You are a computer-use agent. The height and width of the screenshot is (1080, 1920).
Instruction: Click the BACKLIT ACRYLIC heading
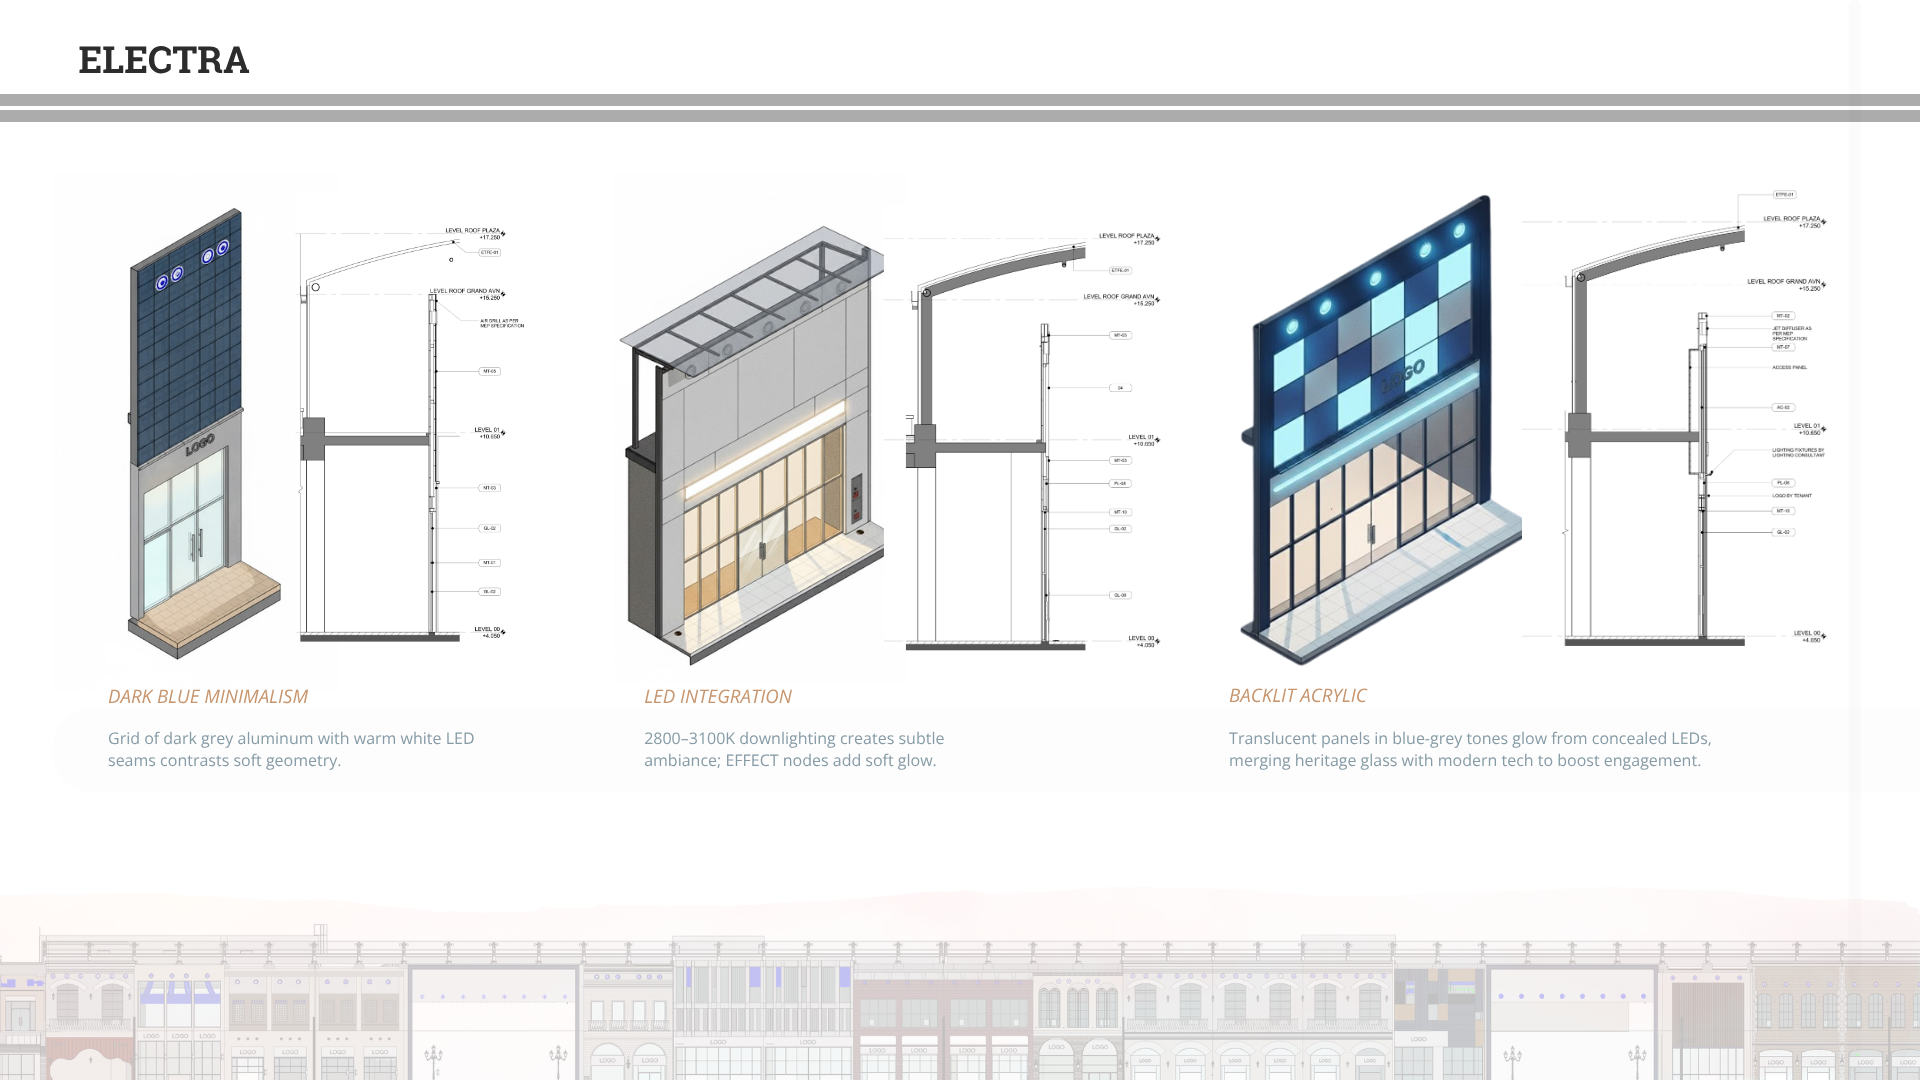point(1297,695)
